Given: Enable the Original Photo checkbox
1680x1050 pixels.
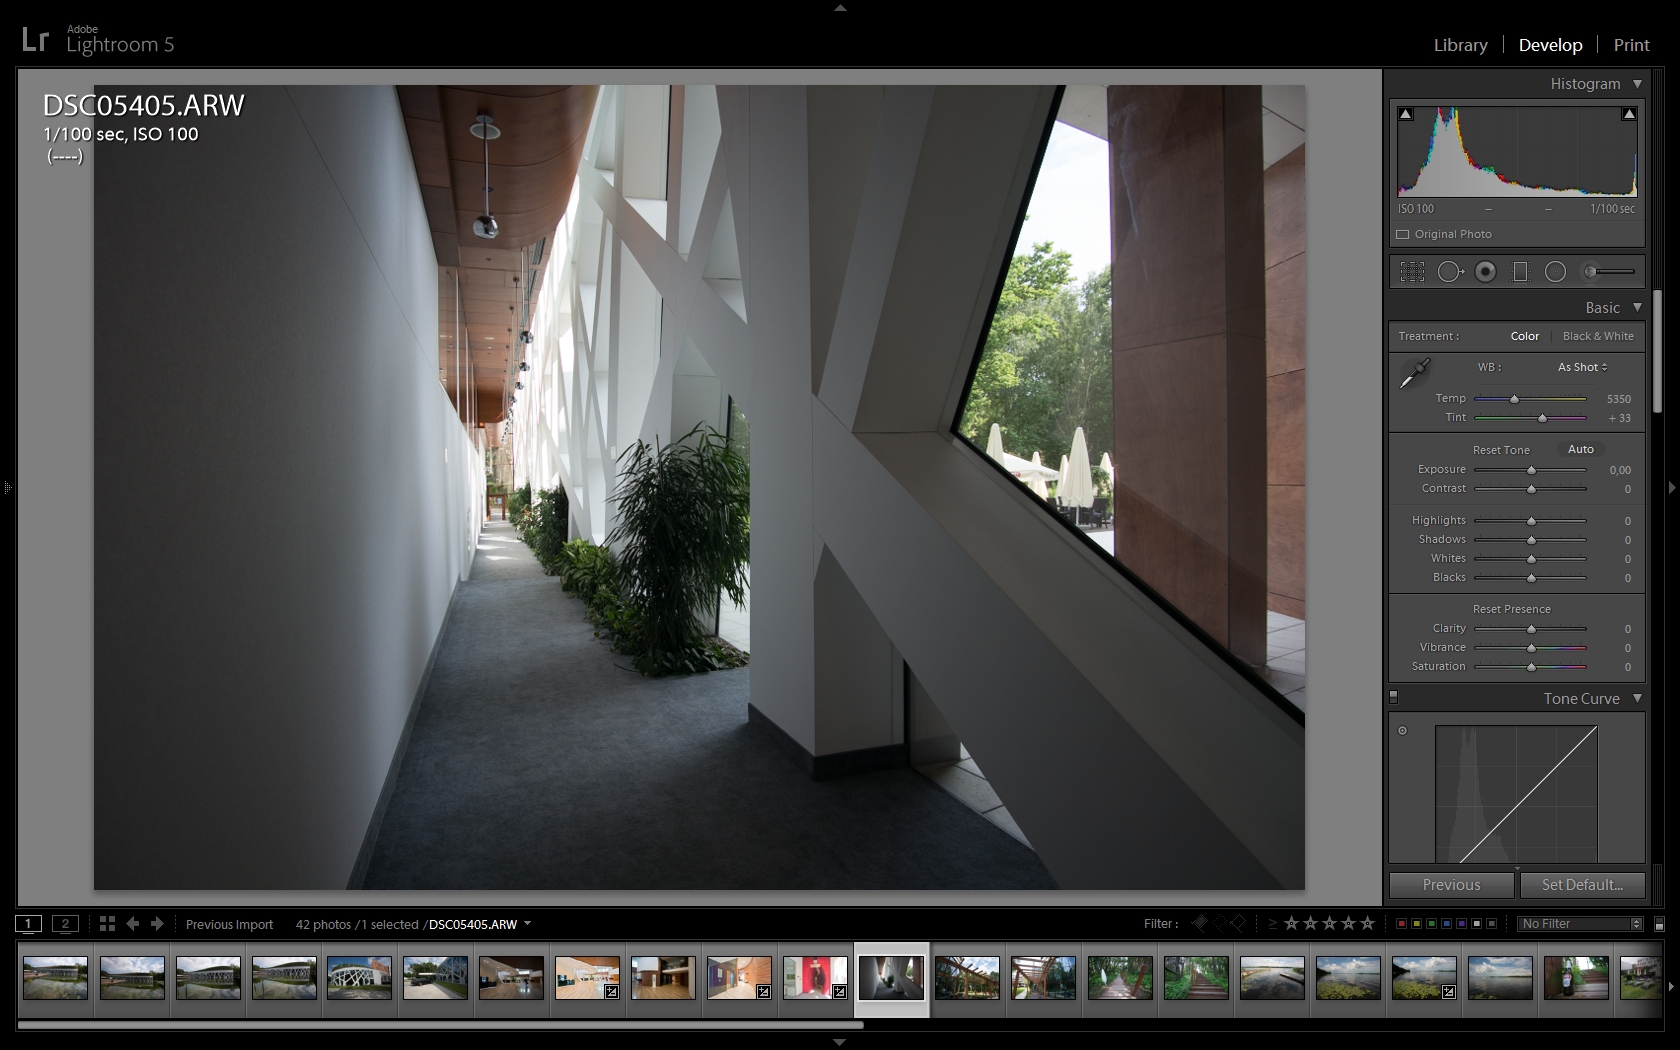Looking at the screenshot, I should 1402,234.
